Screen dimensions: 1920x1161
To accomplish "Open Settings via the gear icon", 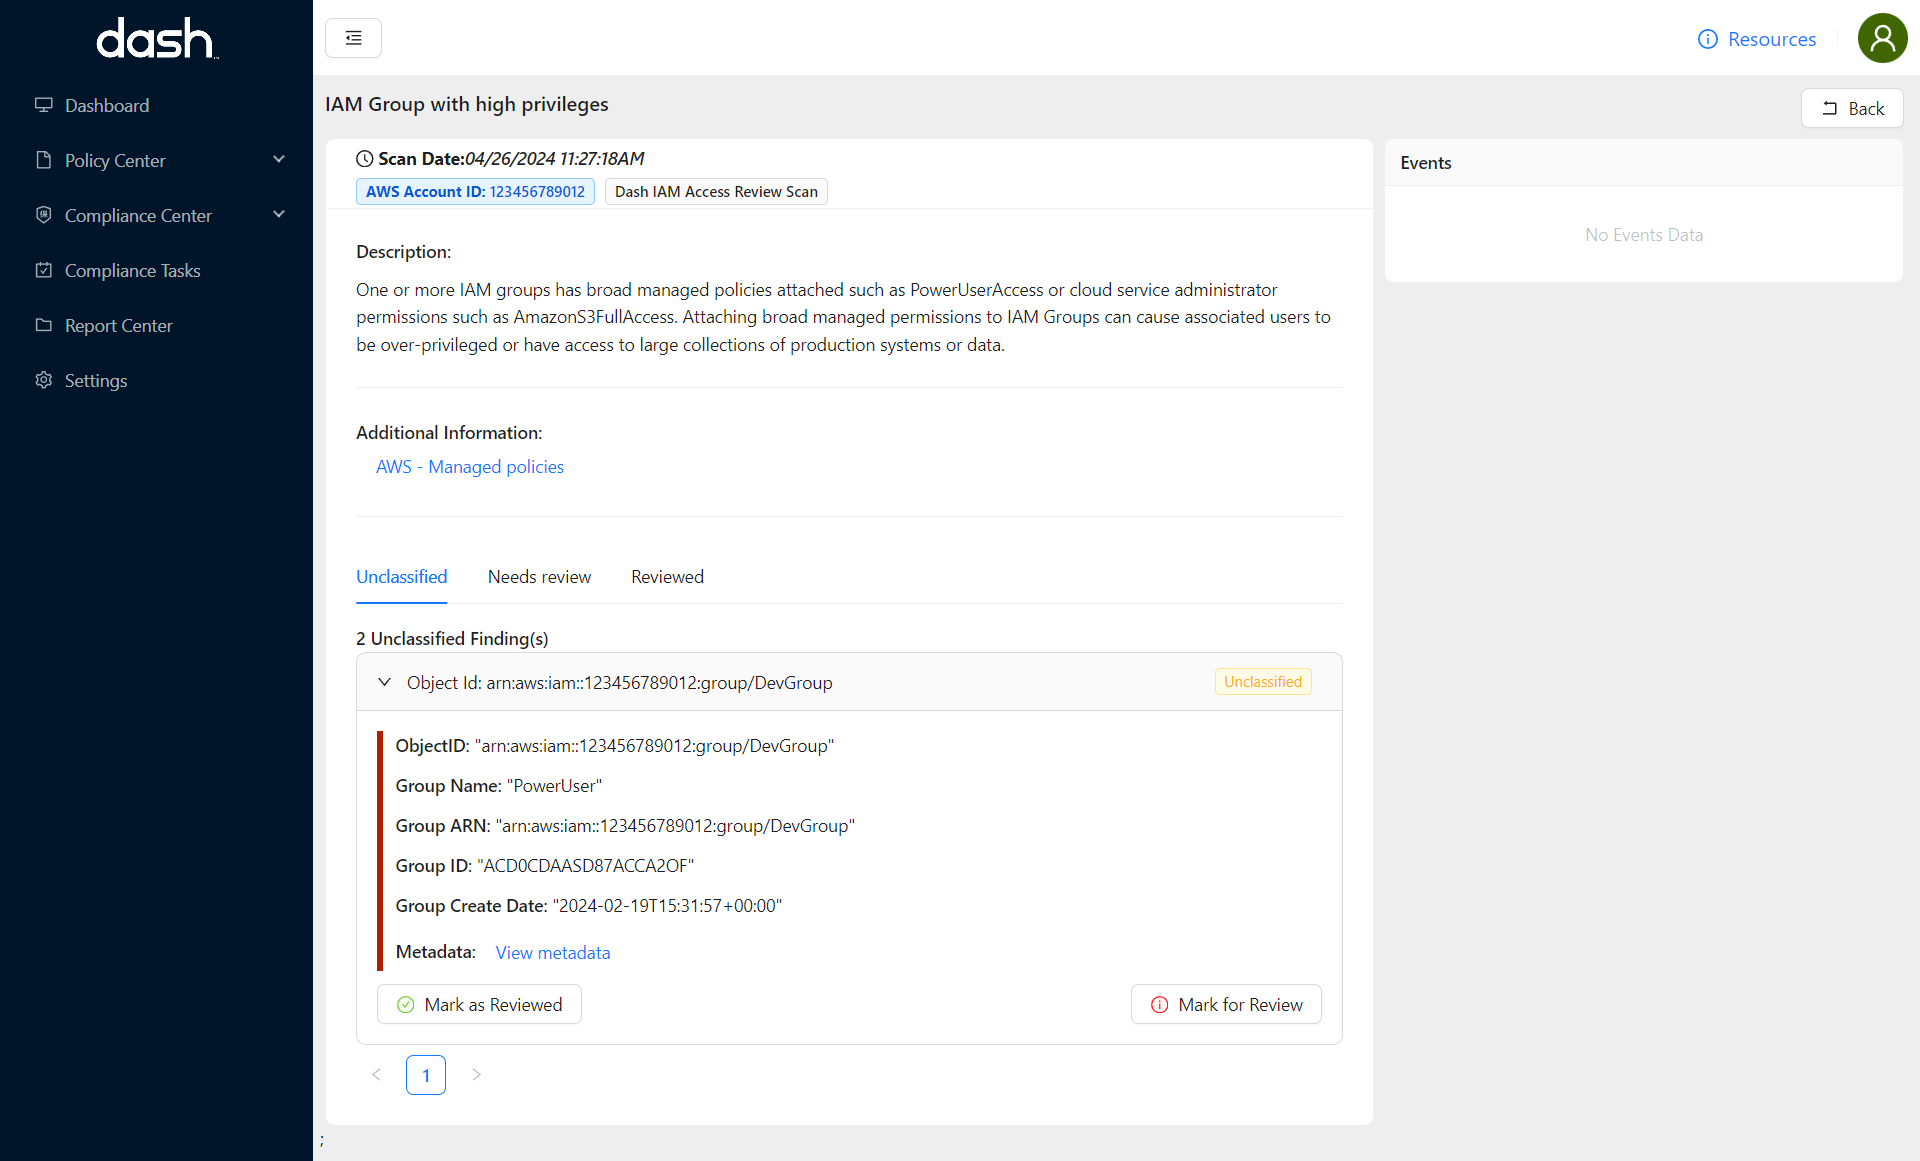I will pyautogui.click(x=44, y=380).
